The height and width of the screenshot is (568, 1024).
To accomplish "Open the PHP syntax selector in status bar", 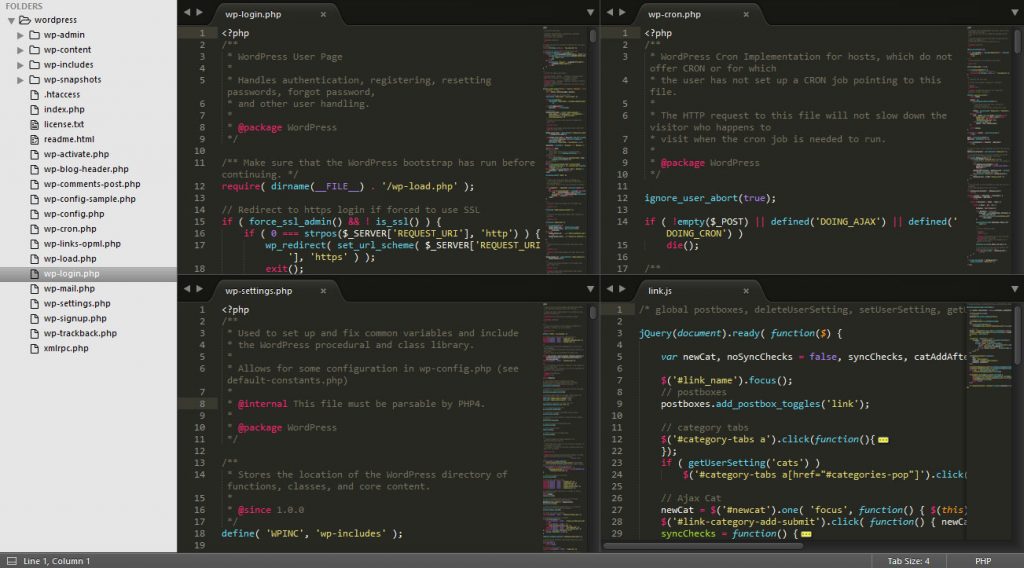I will (x=983, y=561).
